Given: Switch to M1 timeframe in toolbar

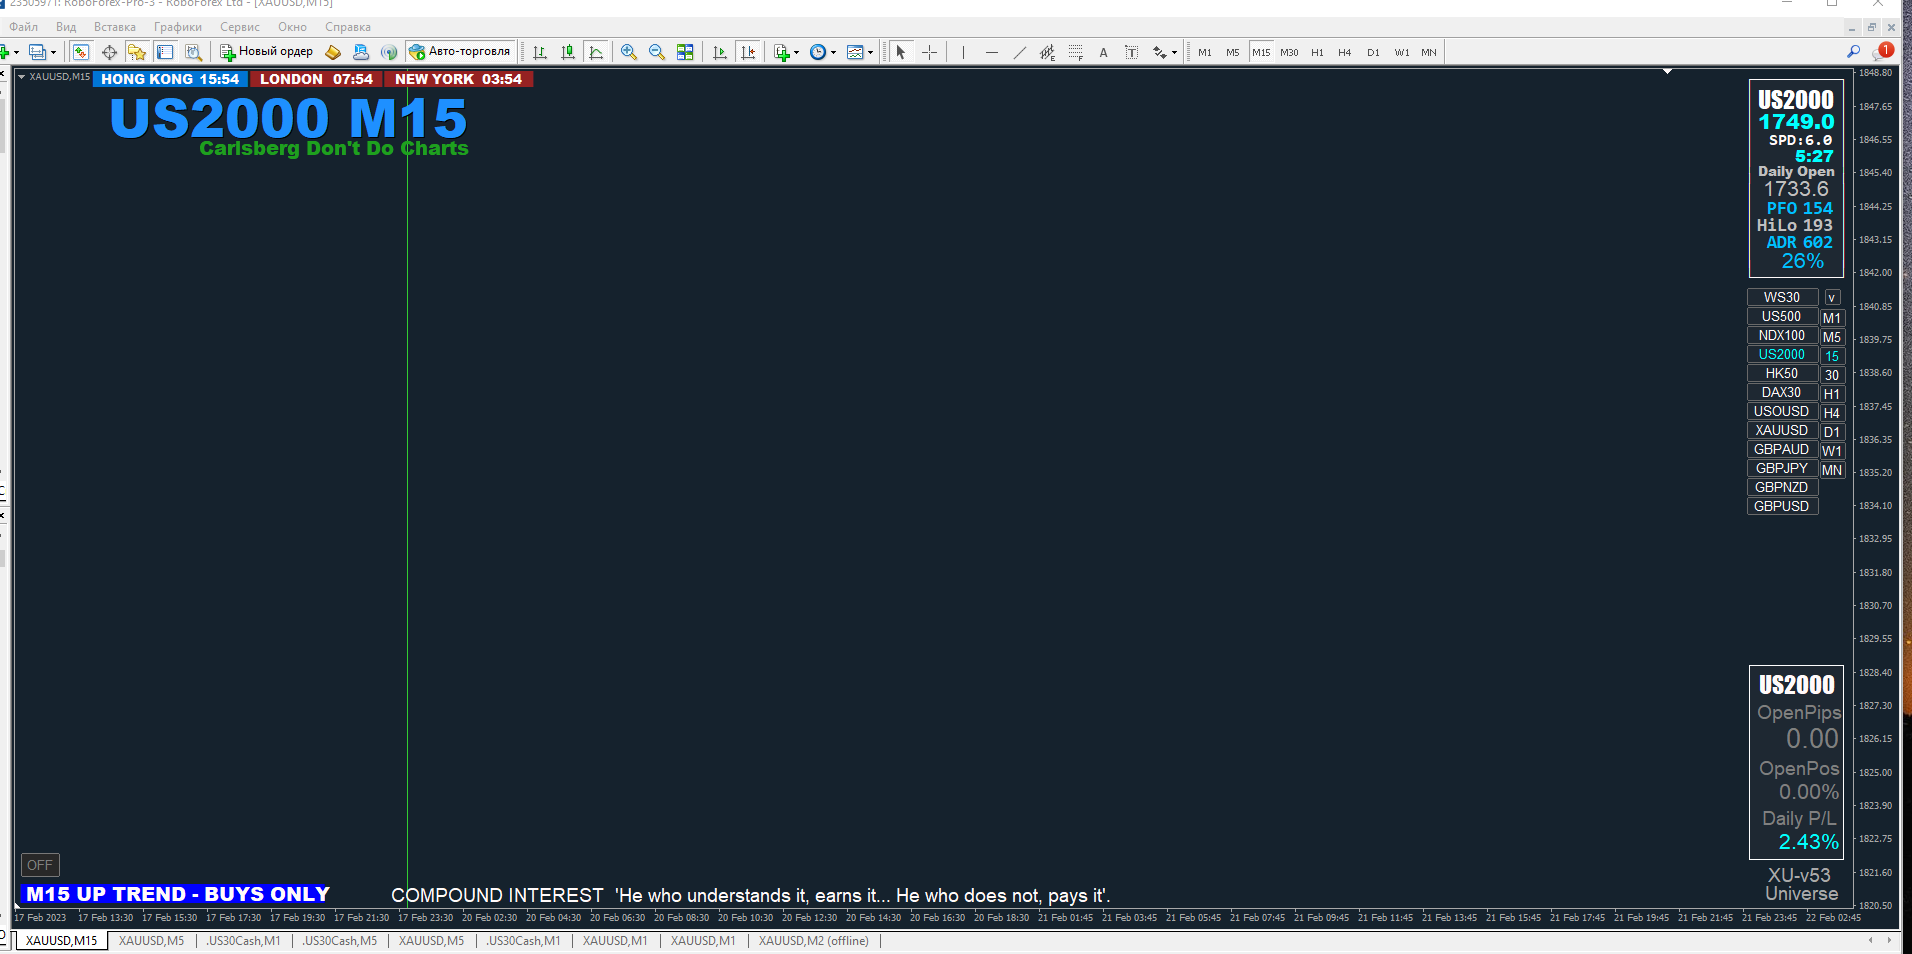Looking at the screenshot, I should pyautogui.click(x=1205, y=52).
